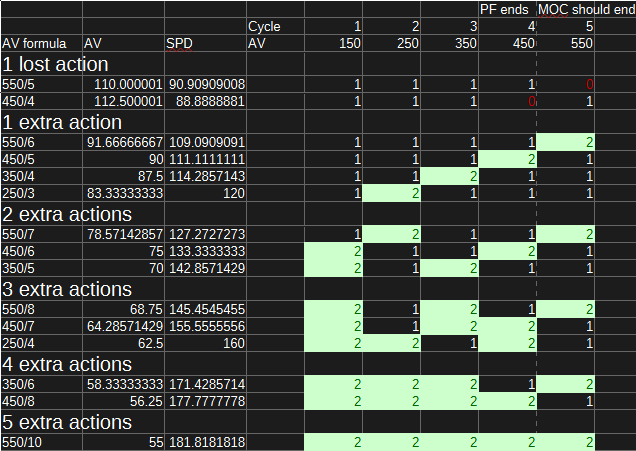Select the formula cell '450/5'
Screen dimensions: 636x451
[41, 159]
